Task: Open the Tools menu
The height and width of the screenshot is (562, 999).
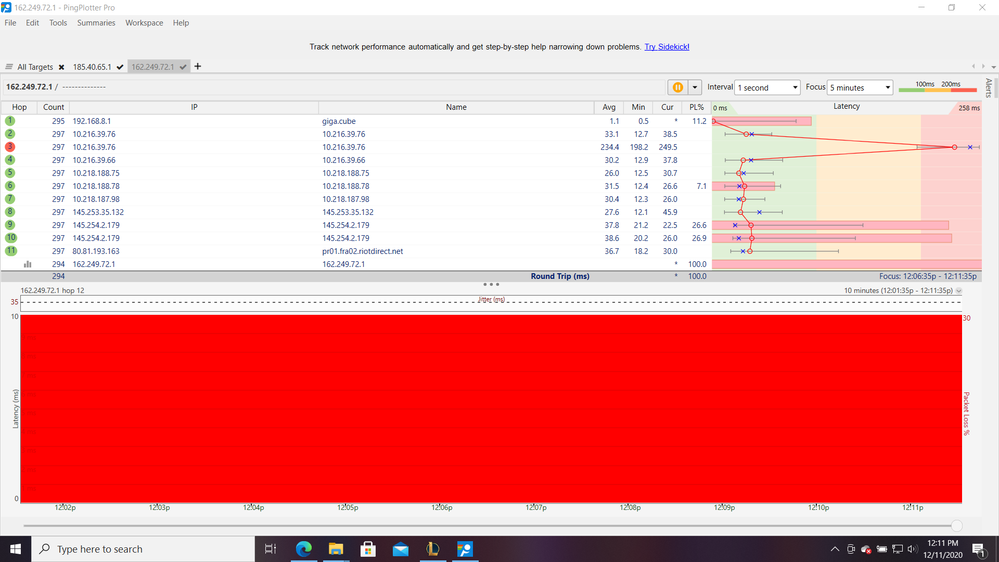Action: (x=58, y=23)
